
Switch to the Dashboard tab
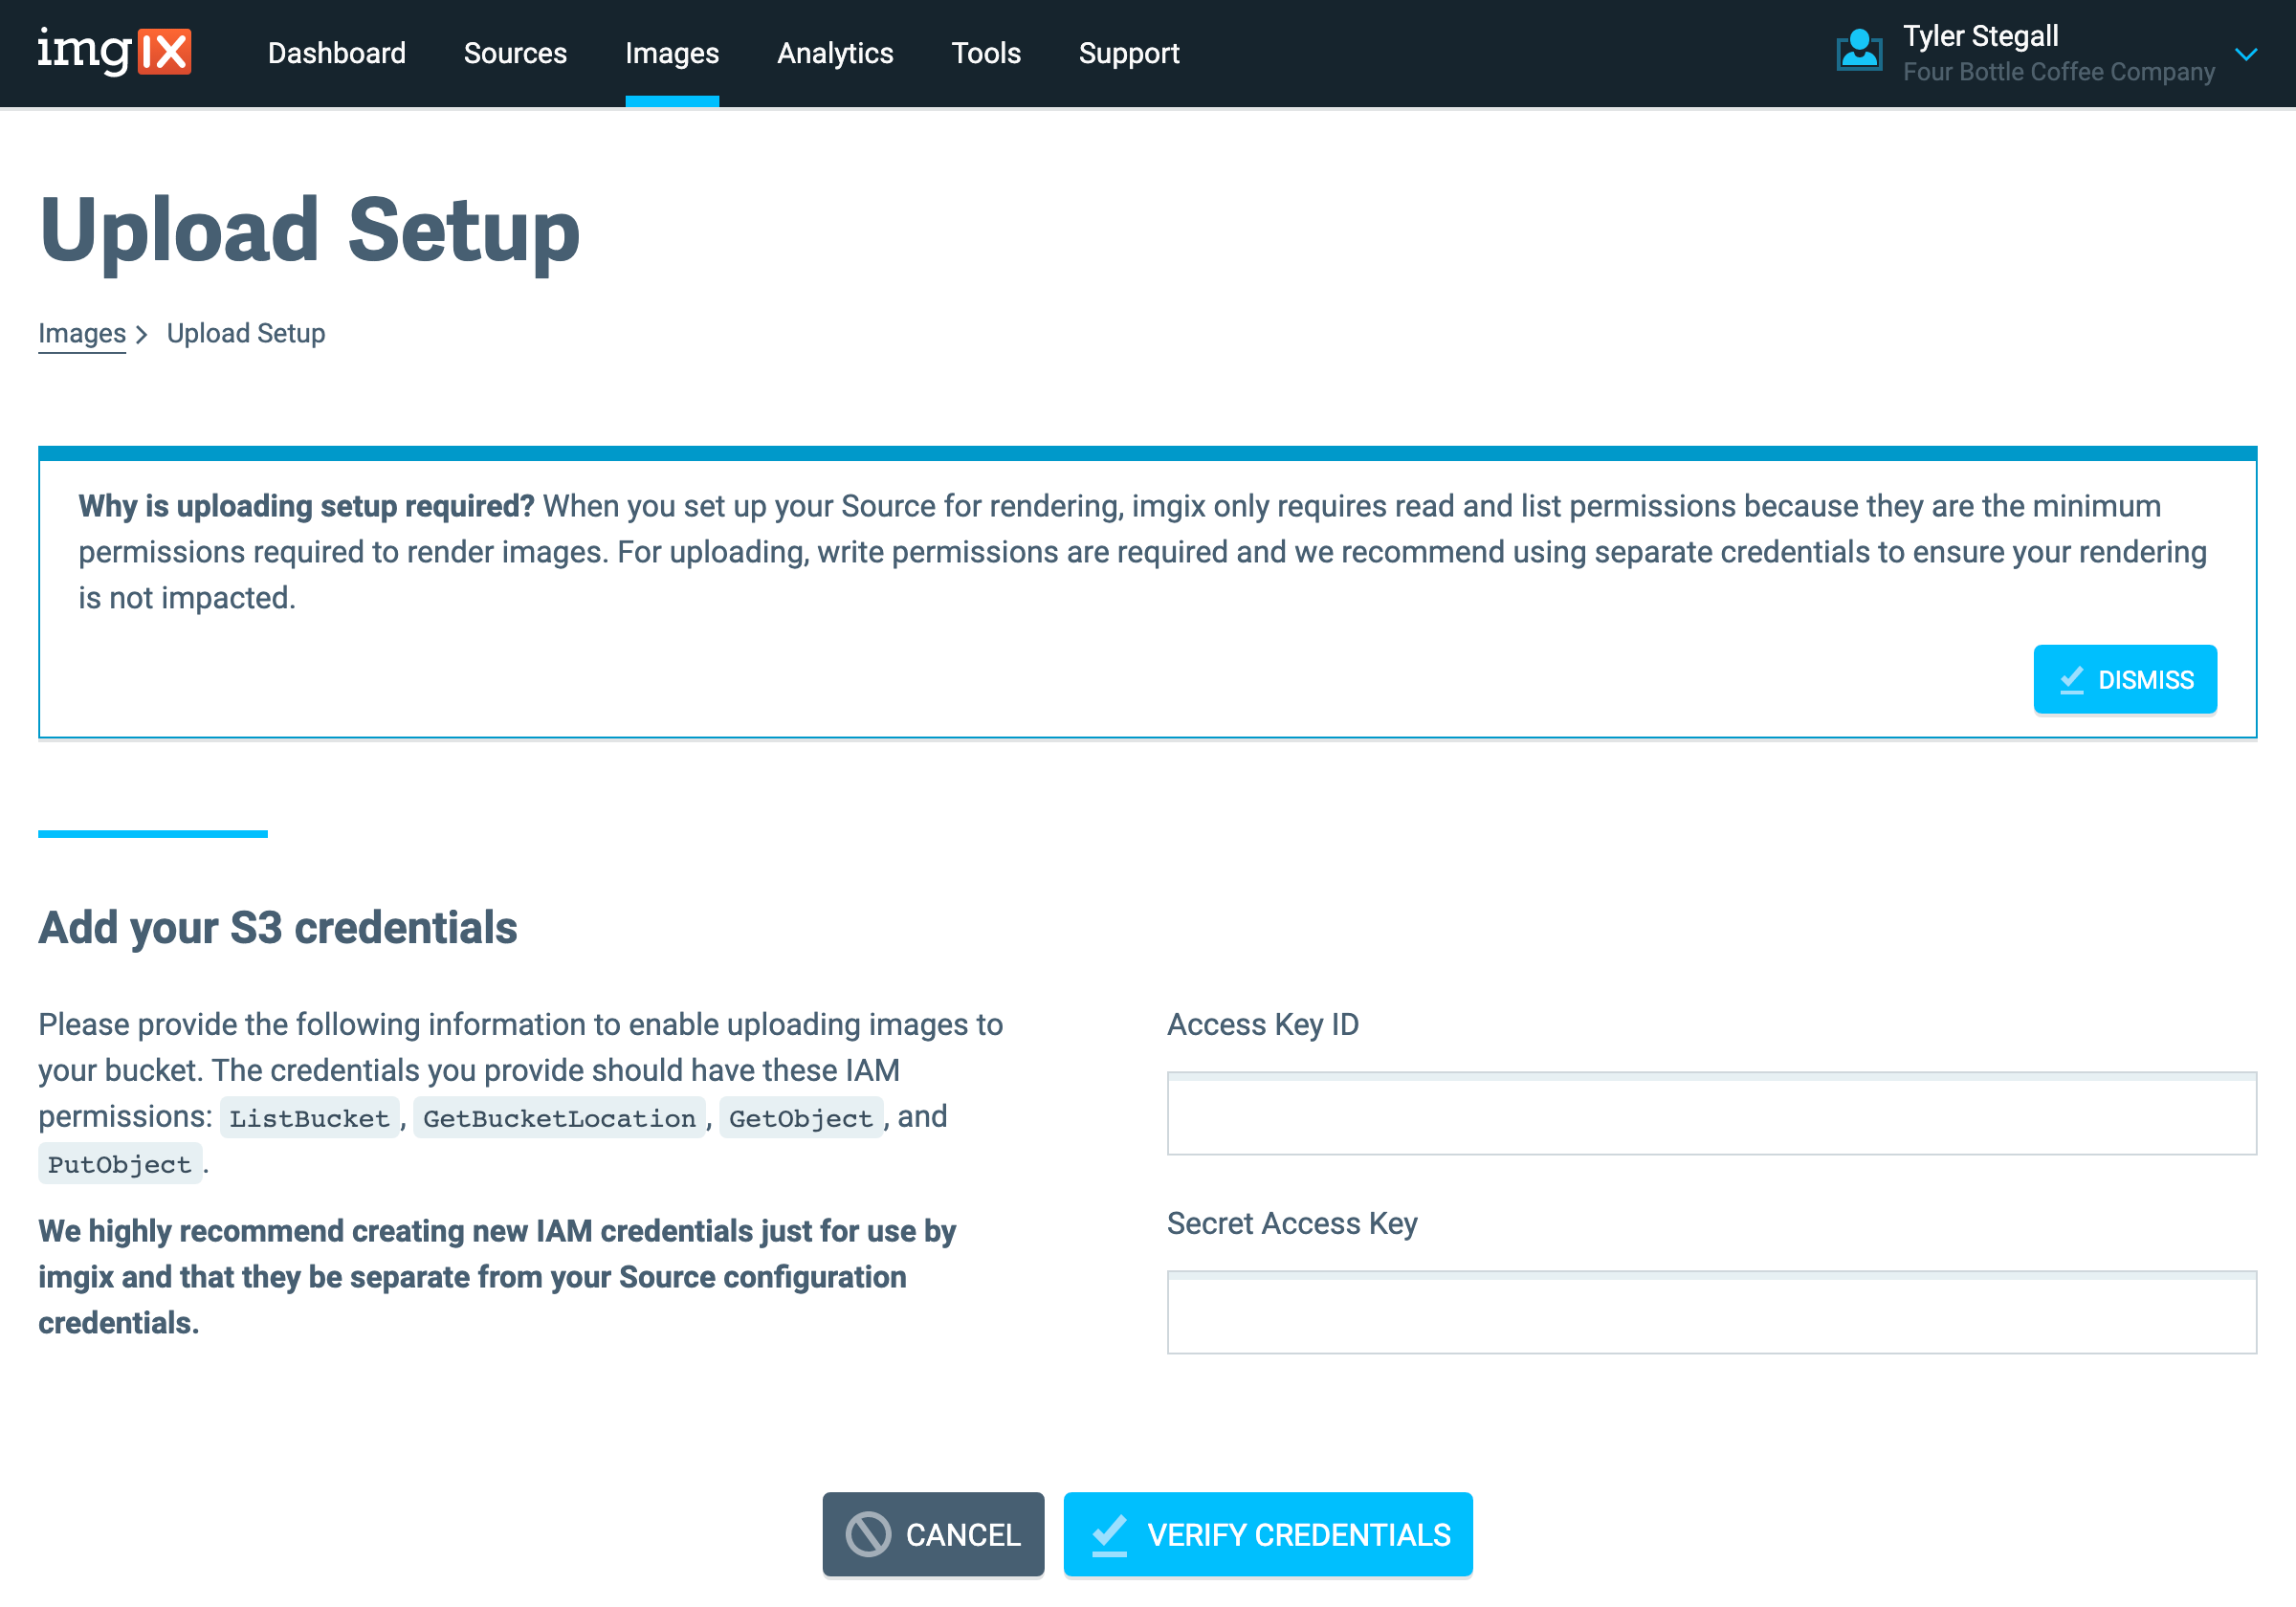[x=337, y=53]
